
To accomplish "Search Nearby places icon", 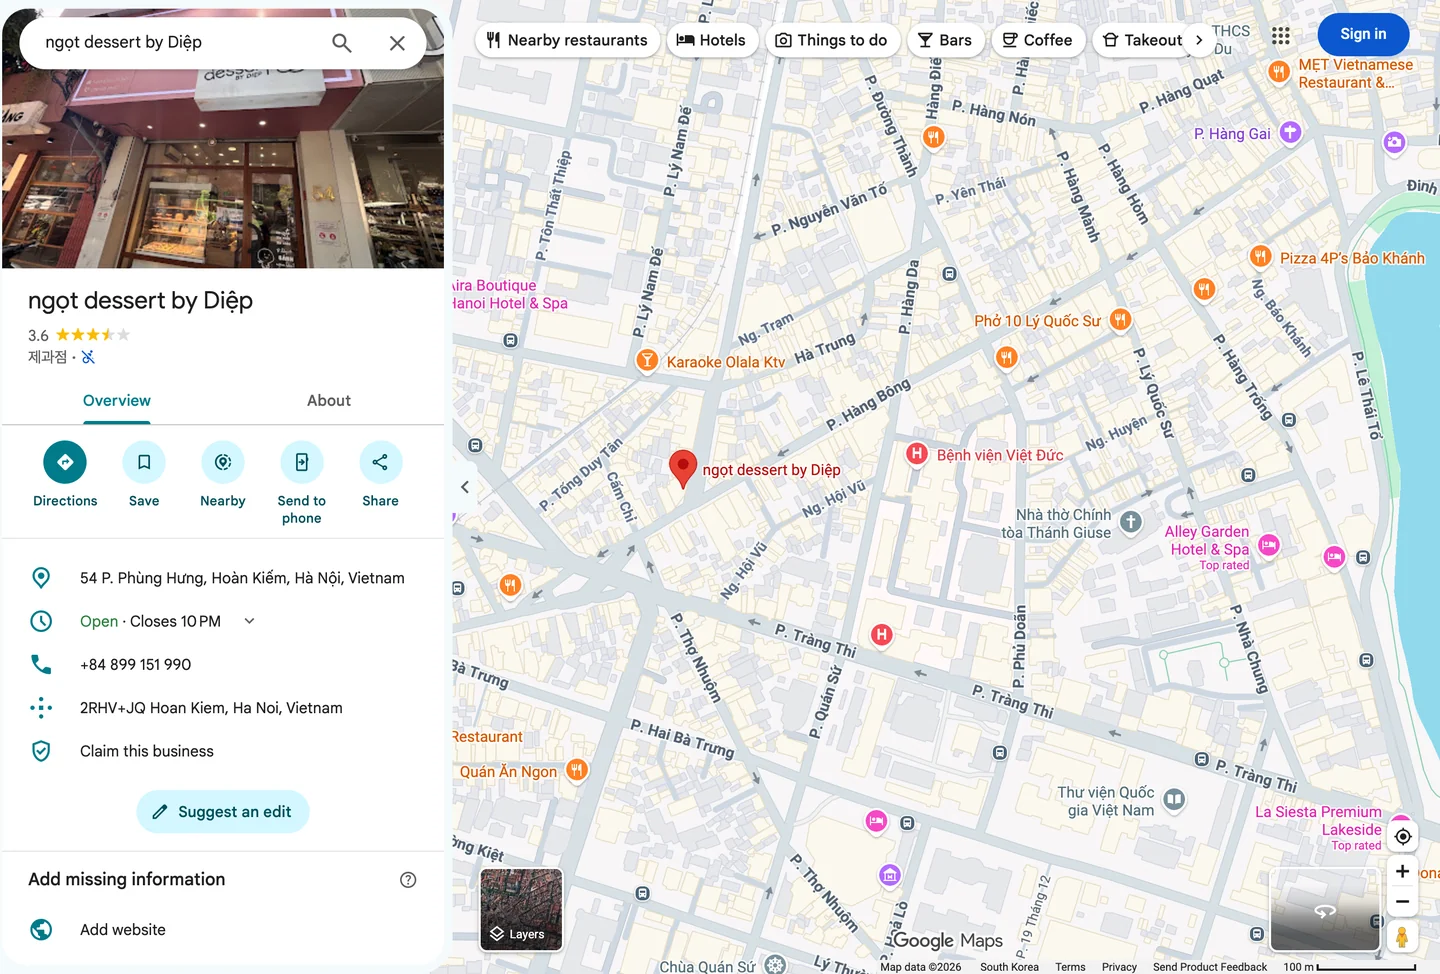I will tap(223, 462).
